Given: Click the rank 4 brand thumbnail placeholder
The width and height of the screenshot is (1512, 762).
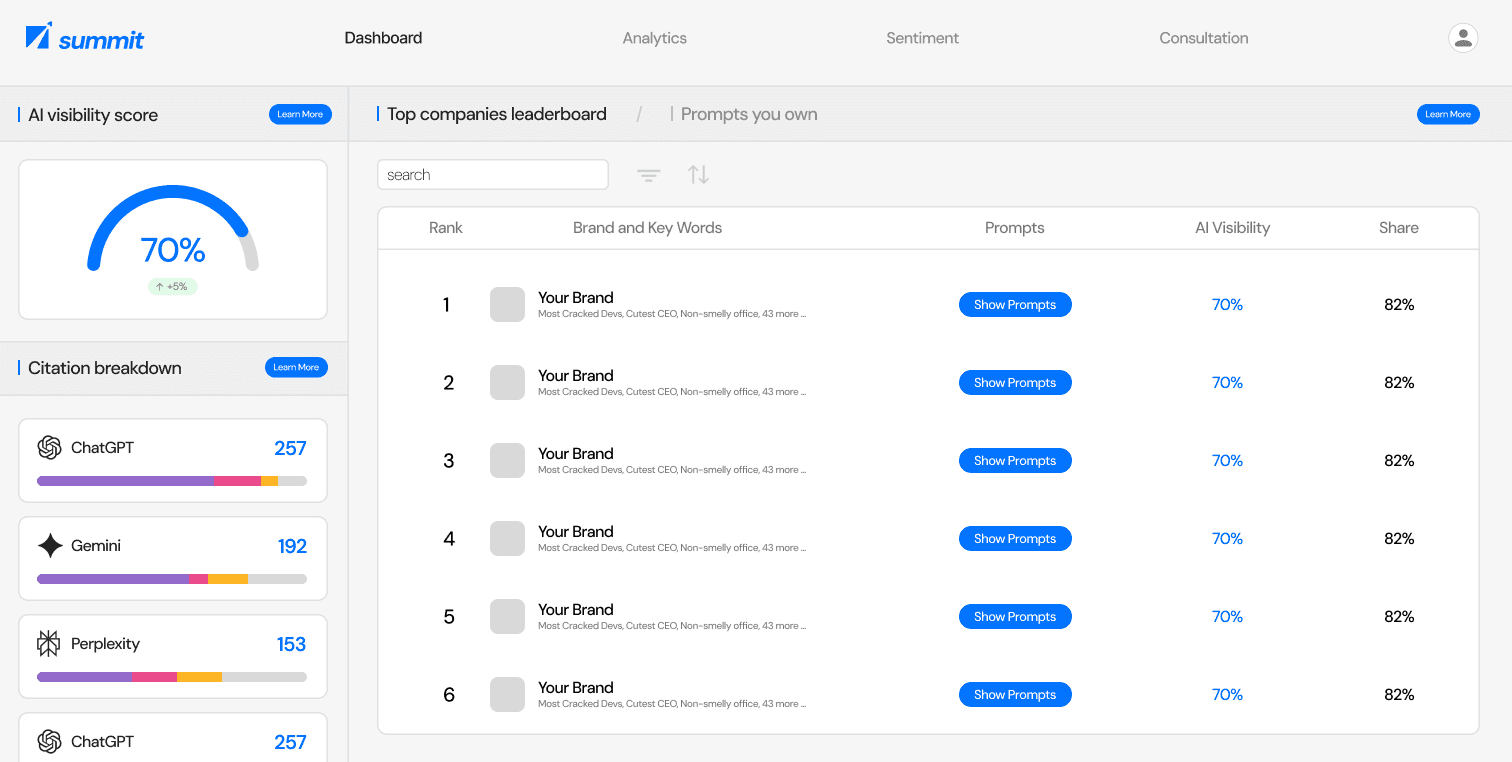Looking at the screenshot, I should coord(507,538).
